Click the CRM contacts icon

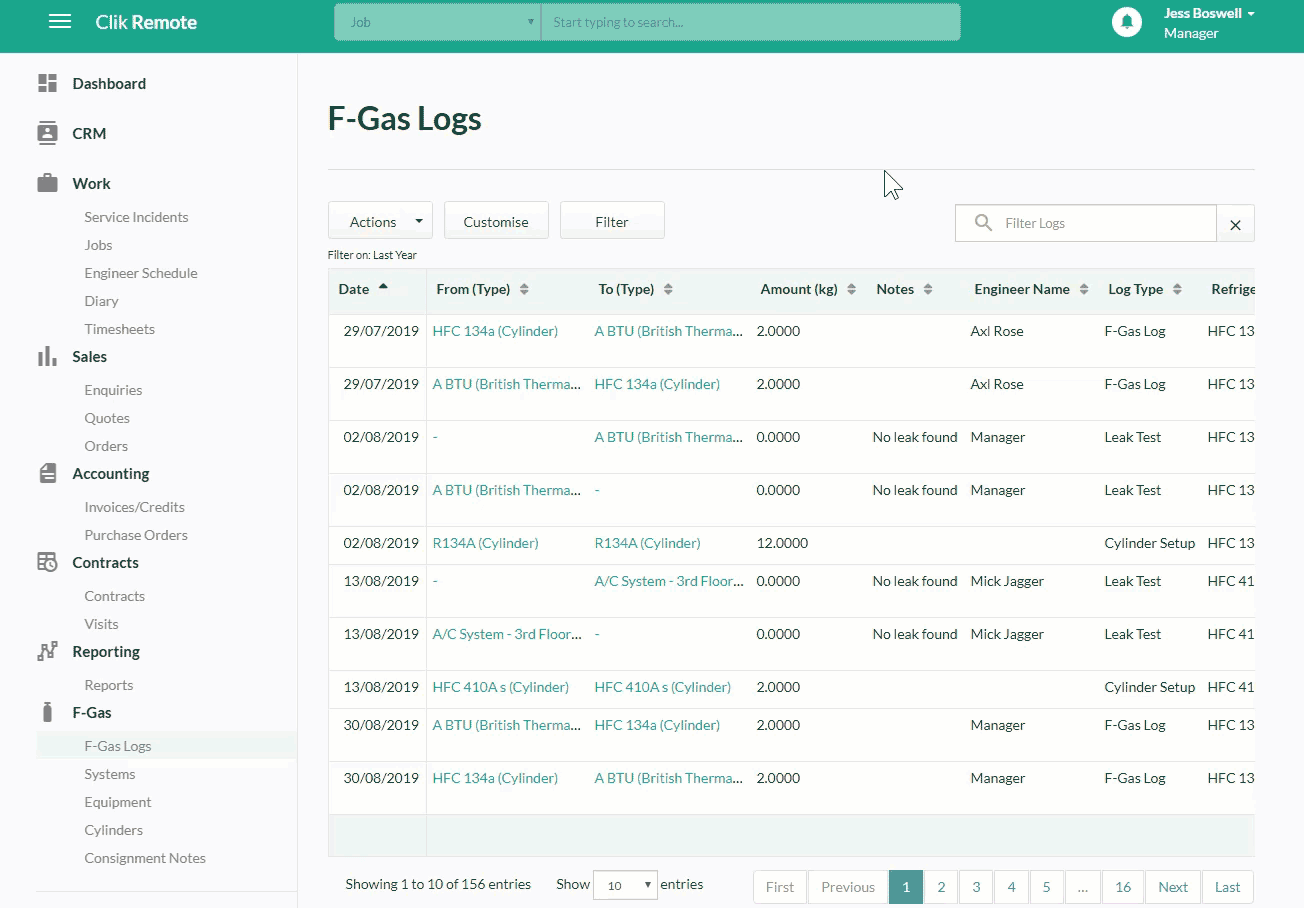pos(47,133)
